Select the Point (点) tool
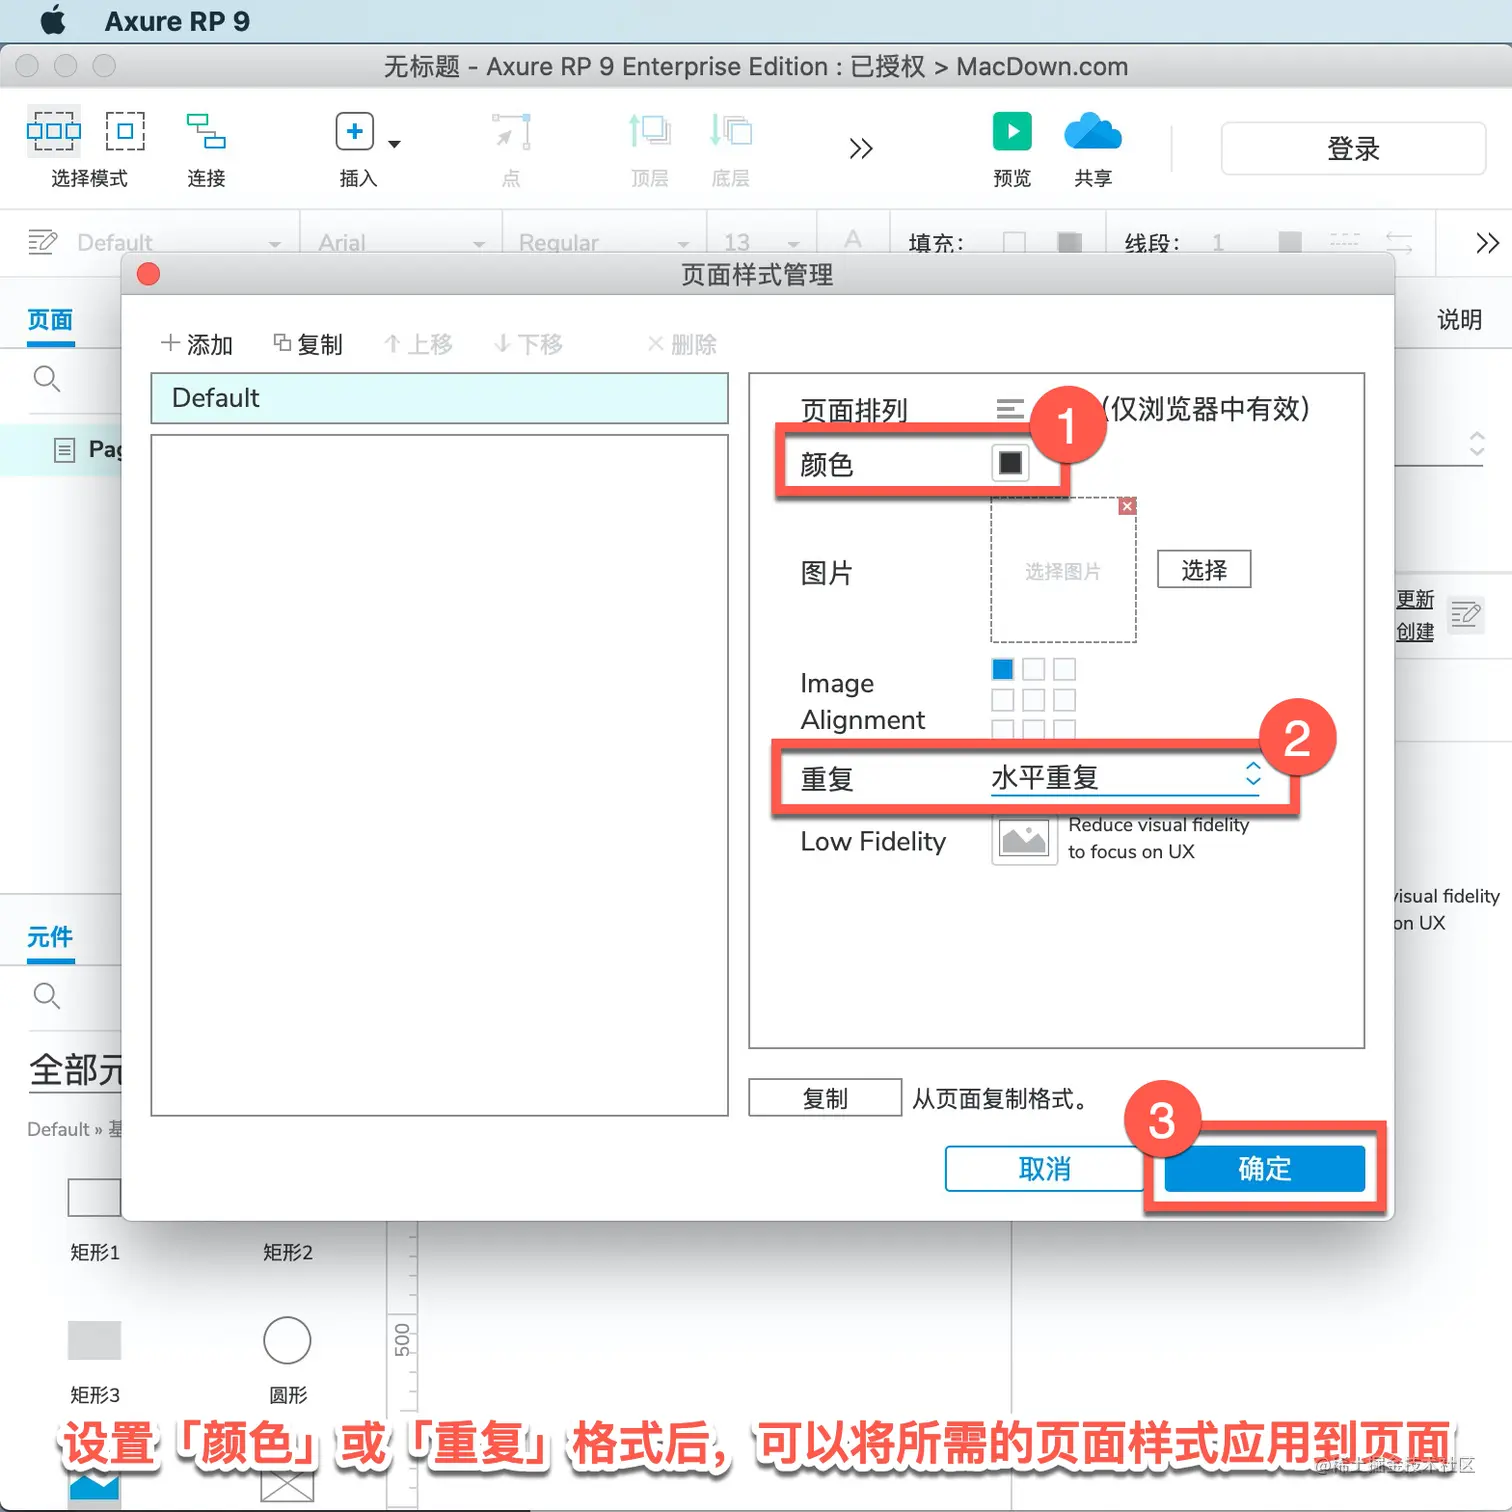This screenshot has width=1512, height=1512. point(511,131)
